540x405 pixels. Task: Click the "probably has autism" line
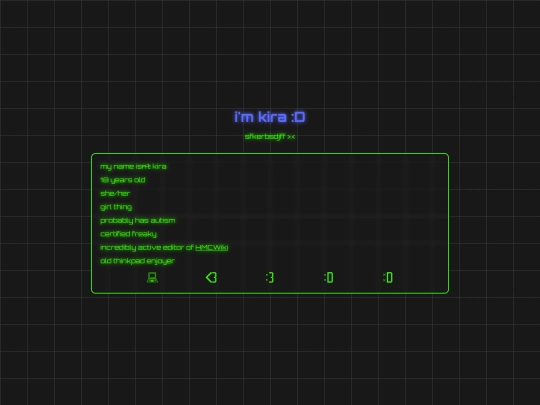click(137, 220)
